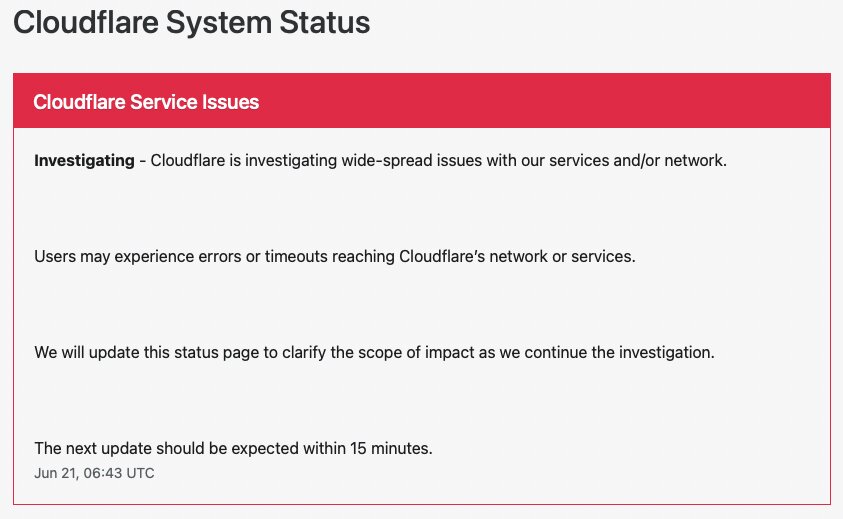Click the next update expected sentence

coord(233,448)
